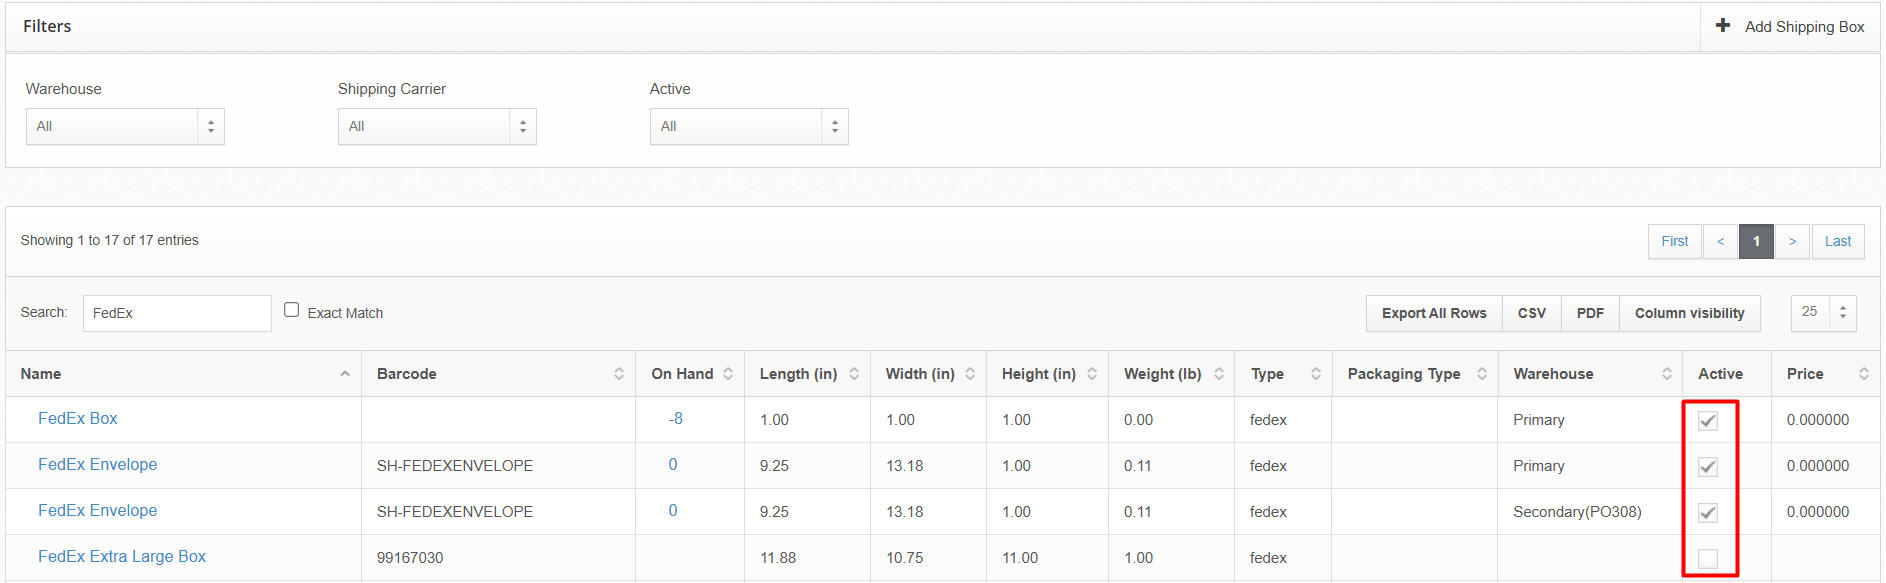This screenshot has height=583, width=1886.
Task: Sort by the Width (in) column arrows
Action: pos(970,374)
